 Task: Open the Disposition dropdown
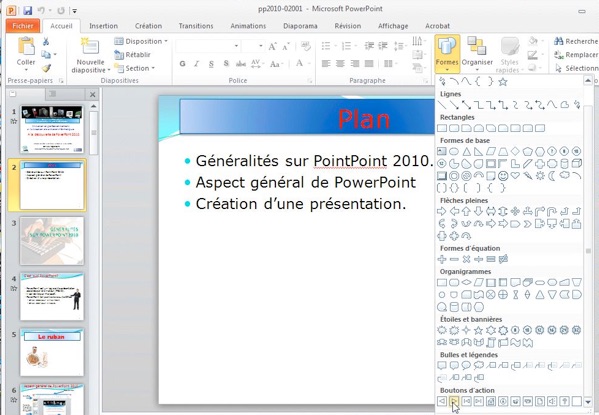pos(141,41)
